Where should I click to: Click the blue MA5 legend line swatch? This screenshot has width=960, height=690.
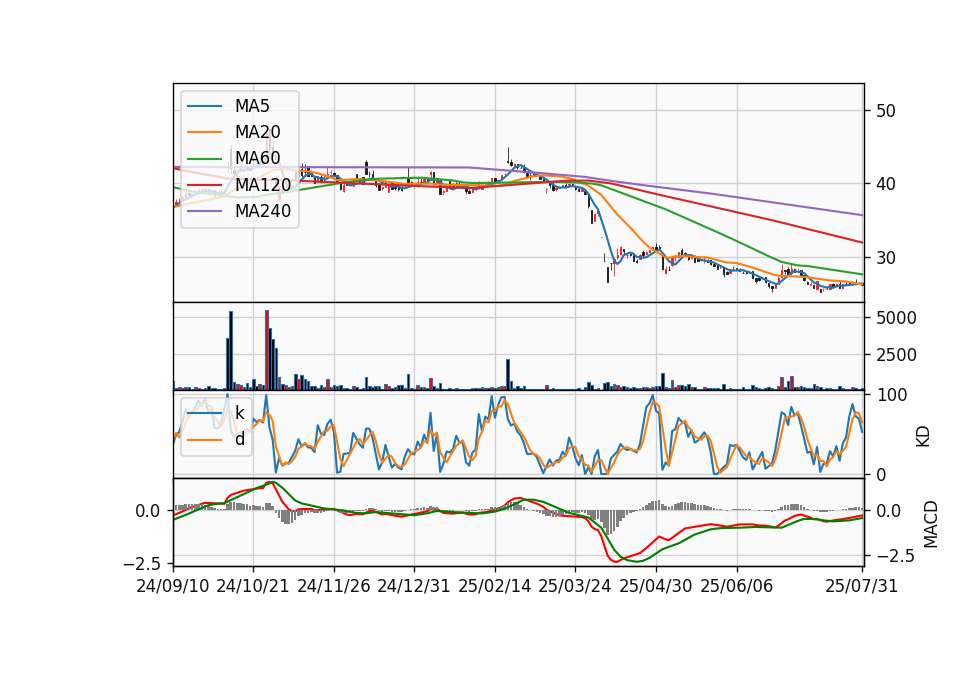pos(204,106)
